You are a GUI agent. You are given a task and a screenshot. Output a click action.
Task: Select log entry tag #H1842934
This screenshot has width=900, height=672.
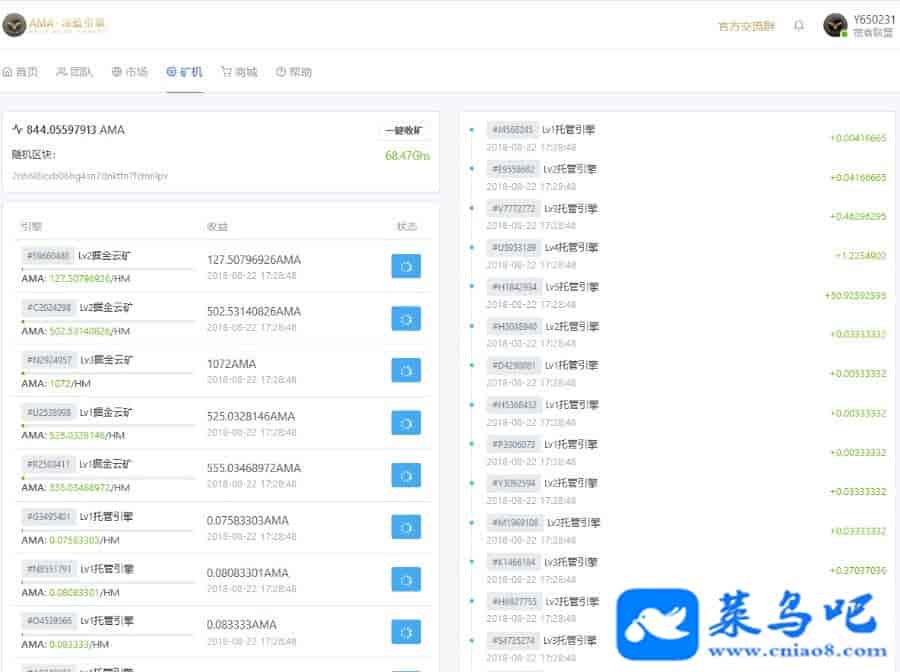point(515,287)
